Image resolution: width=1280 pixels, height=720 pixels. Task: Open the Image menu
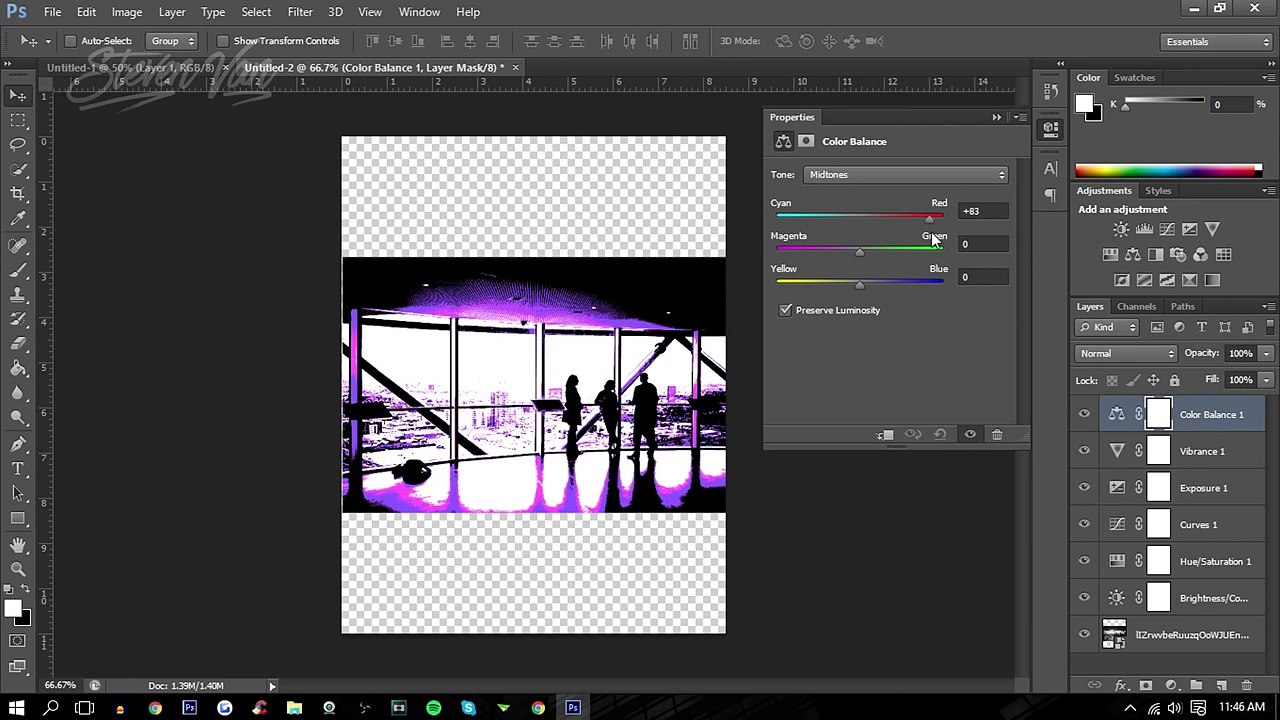pyautogui.click(x=127, y=12)
